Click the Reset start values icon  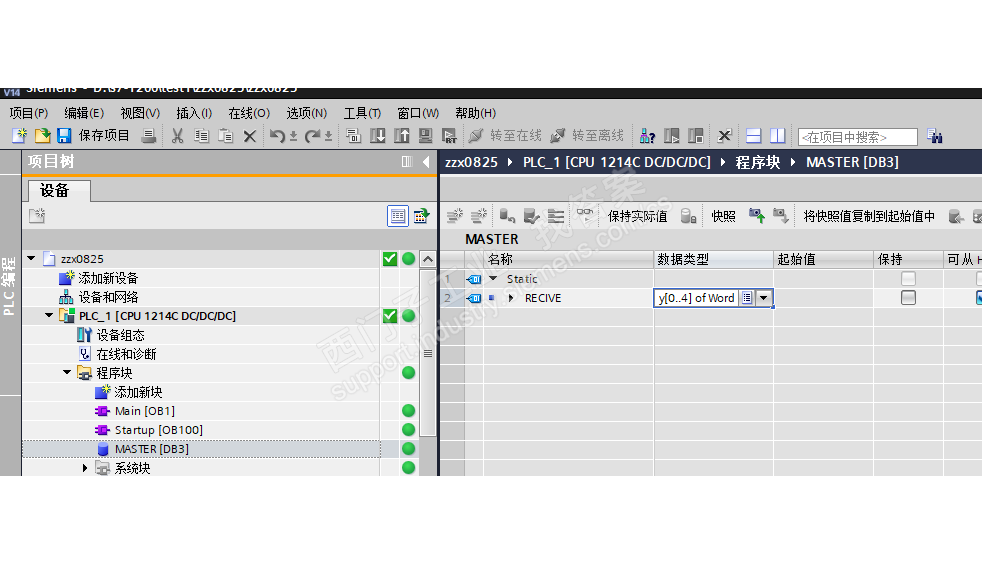[x=507, y=216]
